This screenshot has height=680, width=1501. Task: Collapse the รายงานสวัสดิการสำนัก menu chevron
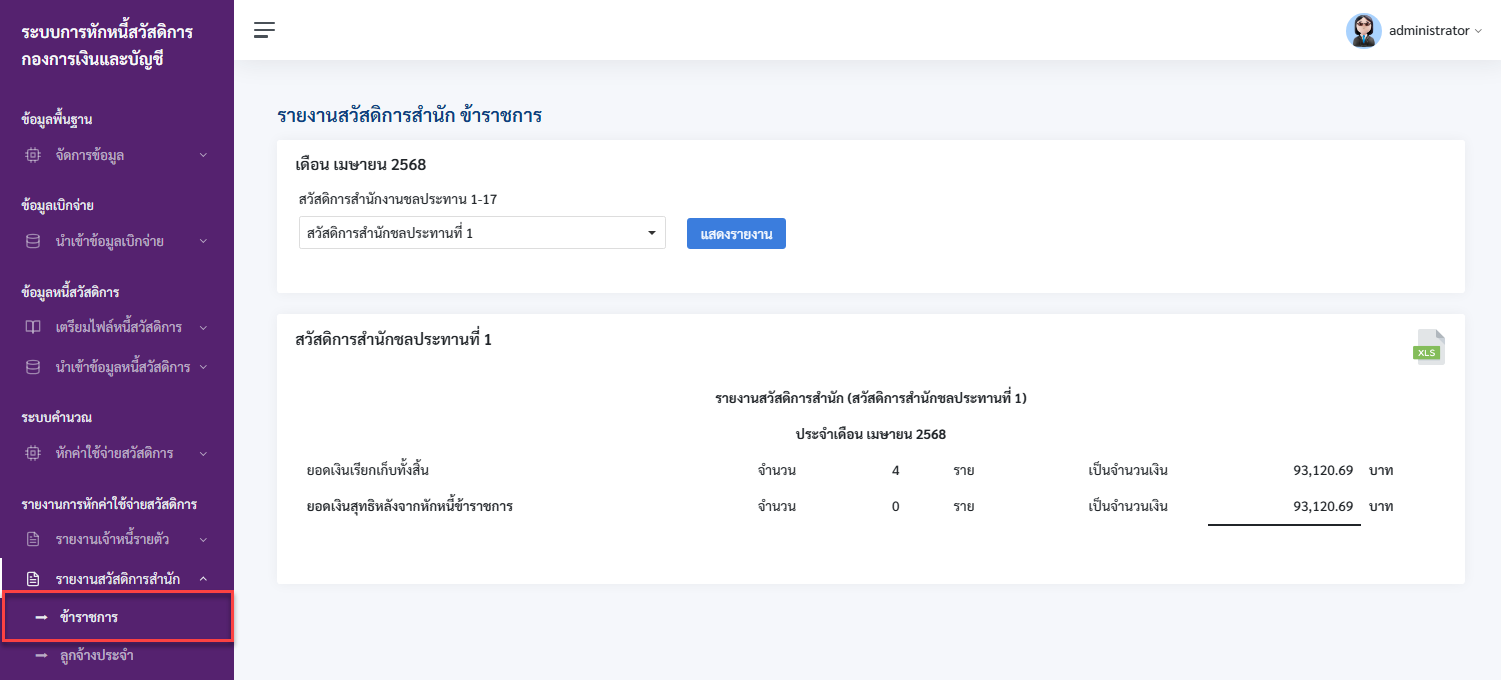click(203, 579)
